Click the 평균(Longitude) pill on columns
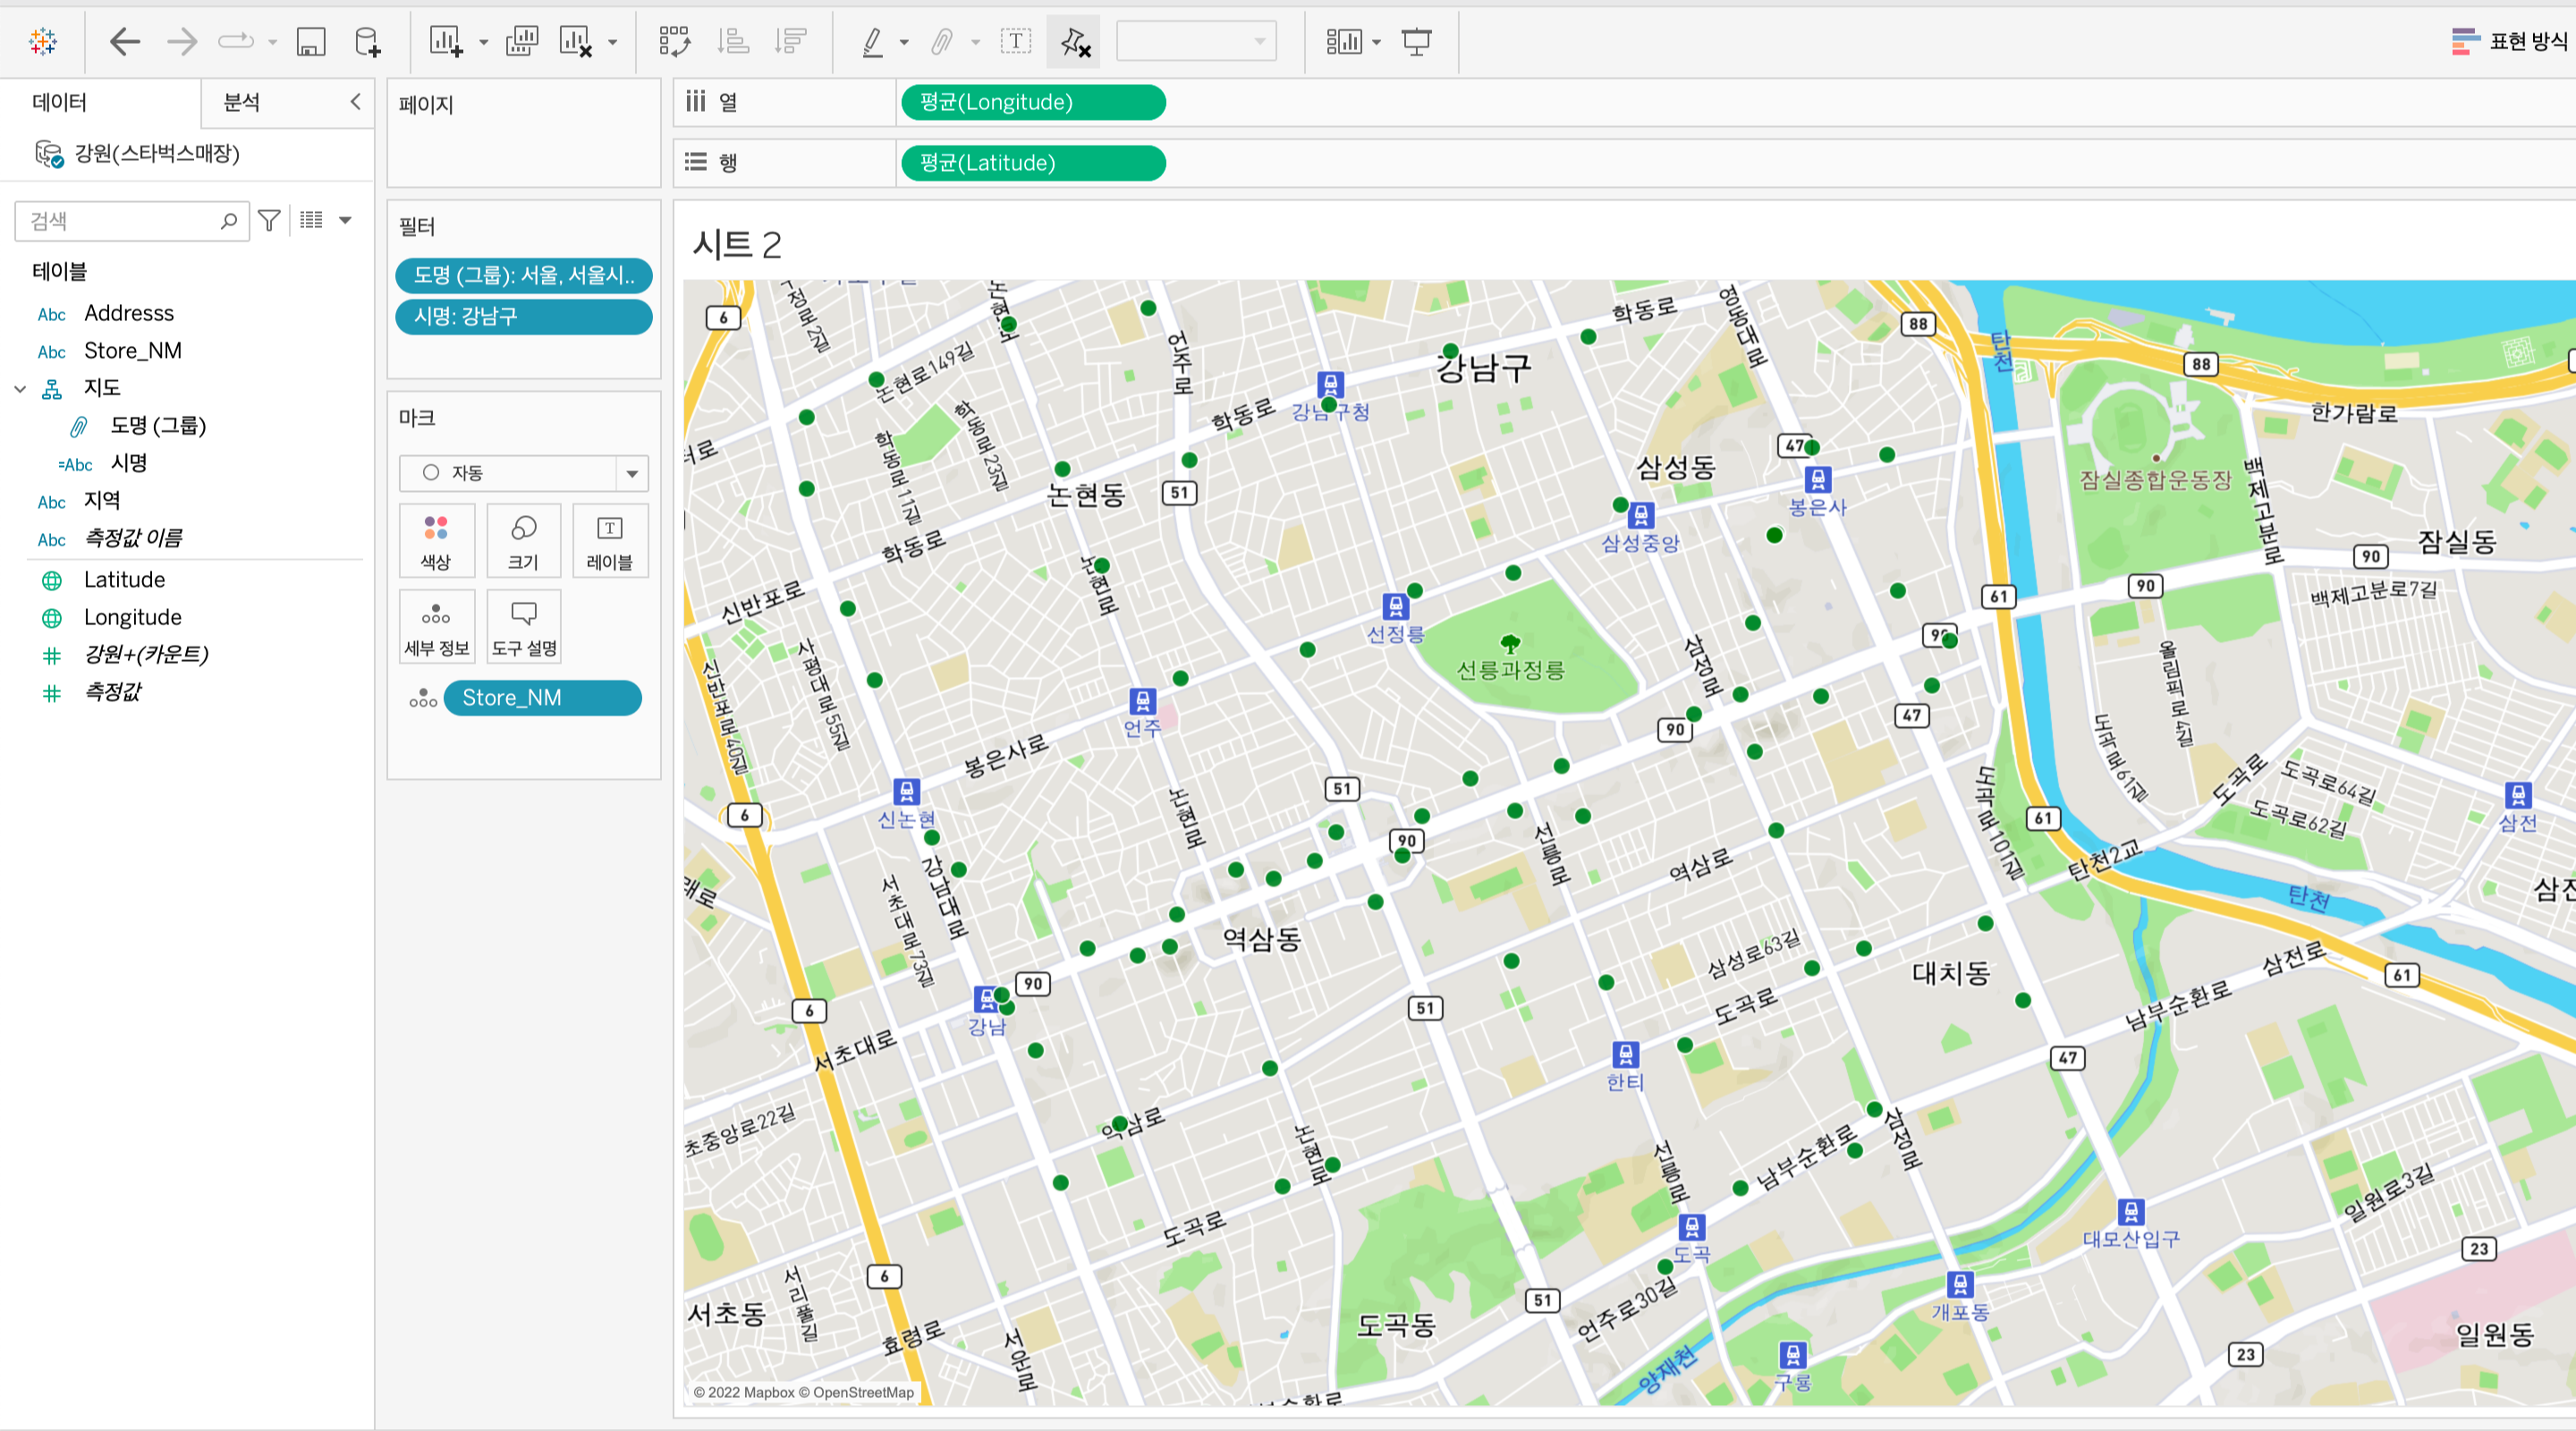The width and height of the screenshot is (2576, 1431). [x=1033, y=102]
